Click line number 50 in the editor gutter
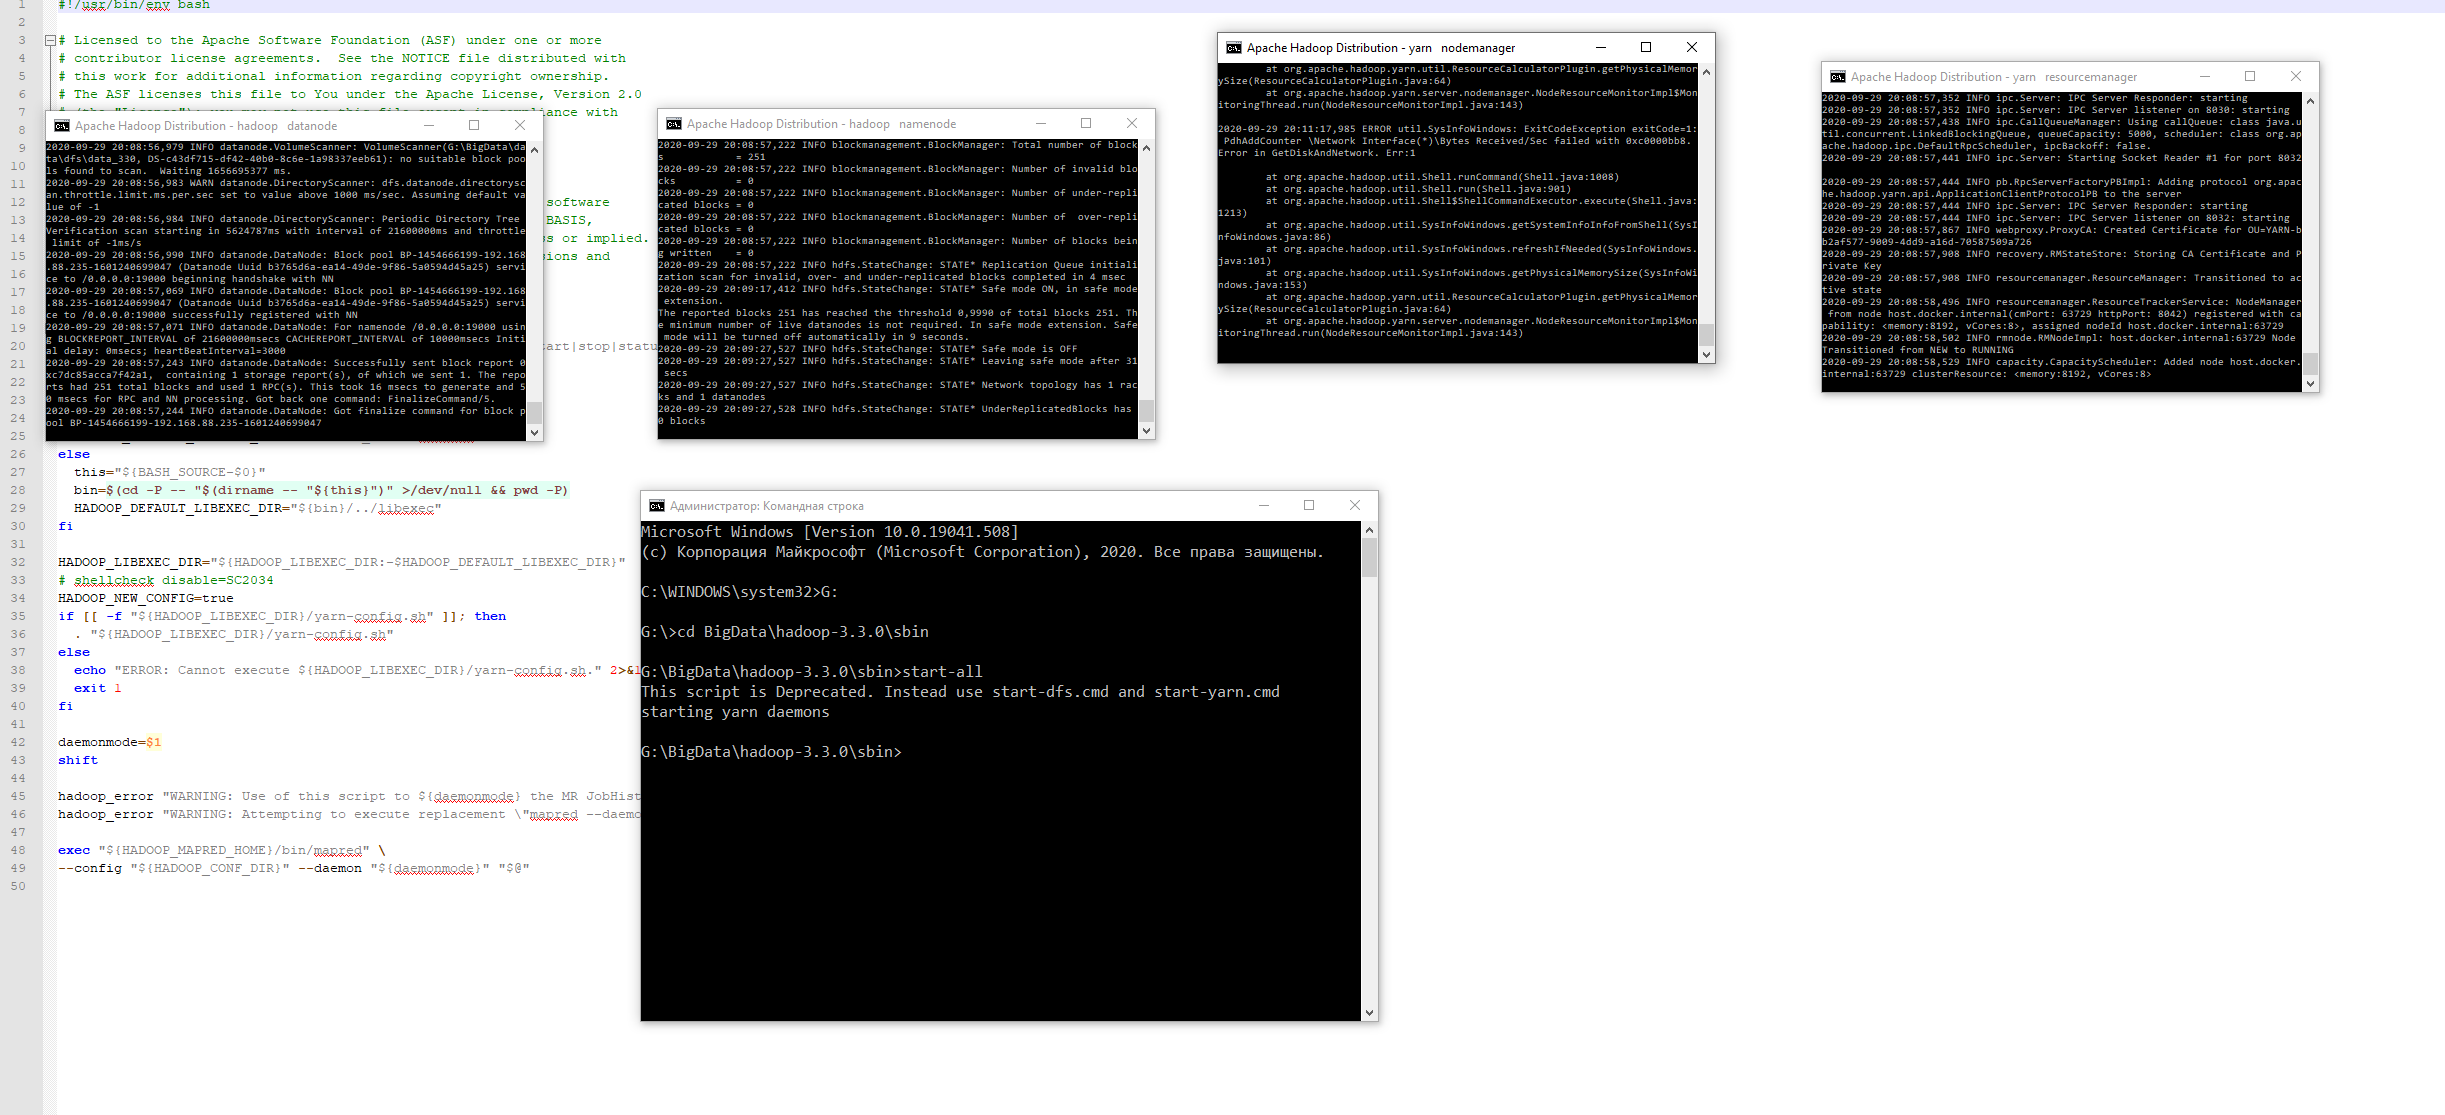 click(x=18, y=886)
